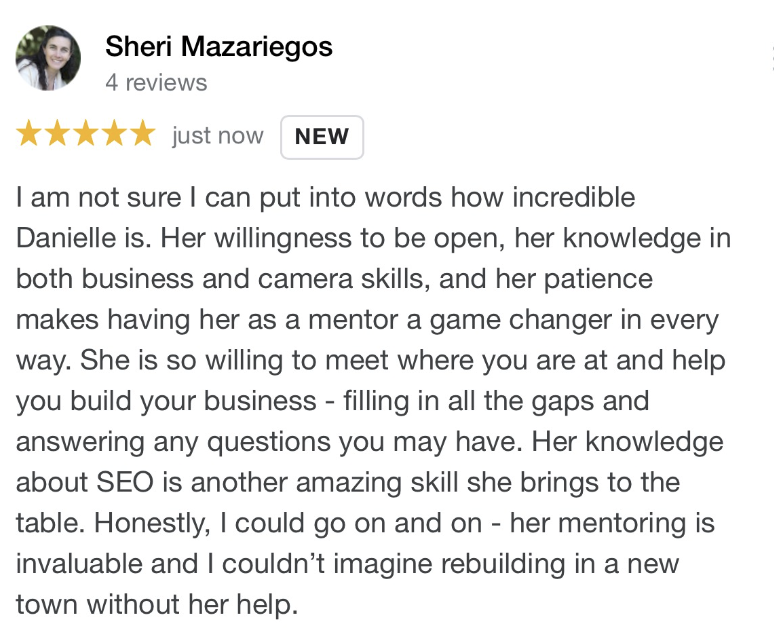Open Sheri Mazariegos's profile photo

tap(48, 58)
